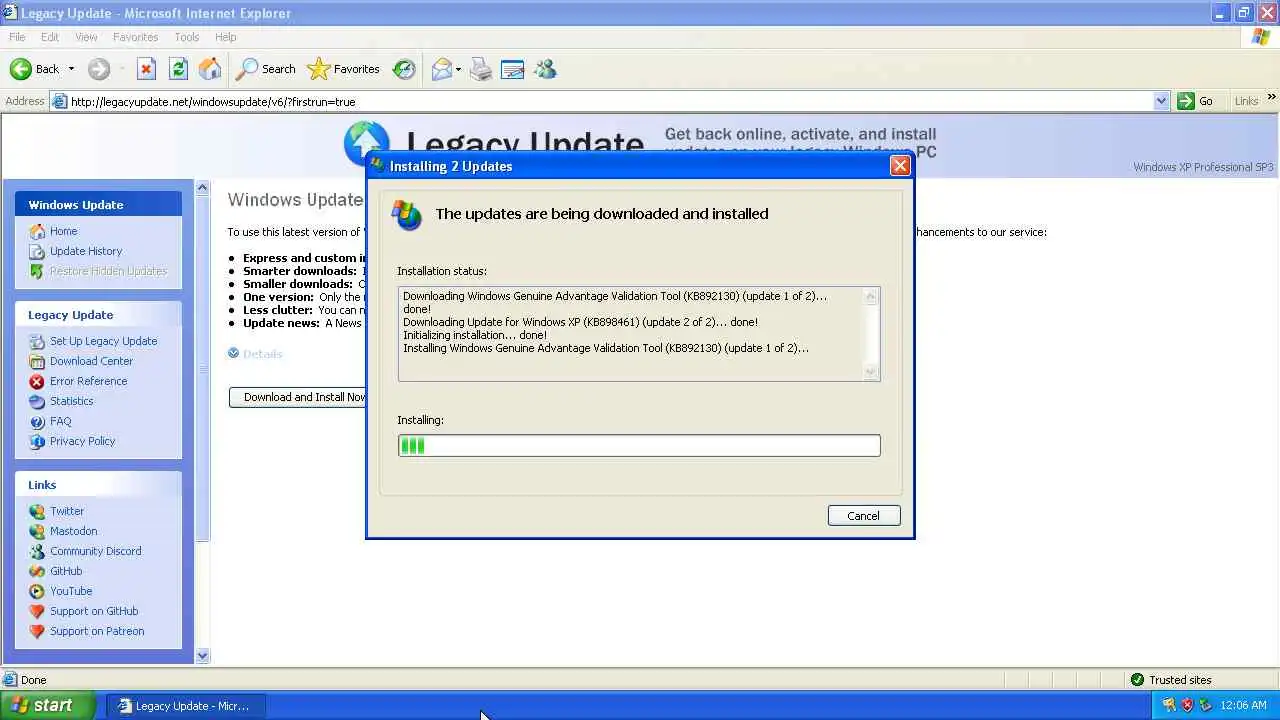This screenshot has width=1280, height=720.
Task: Open Support on GitHub link
Action: [94, 611]
